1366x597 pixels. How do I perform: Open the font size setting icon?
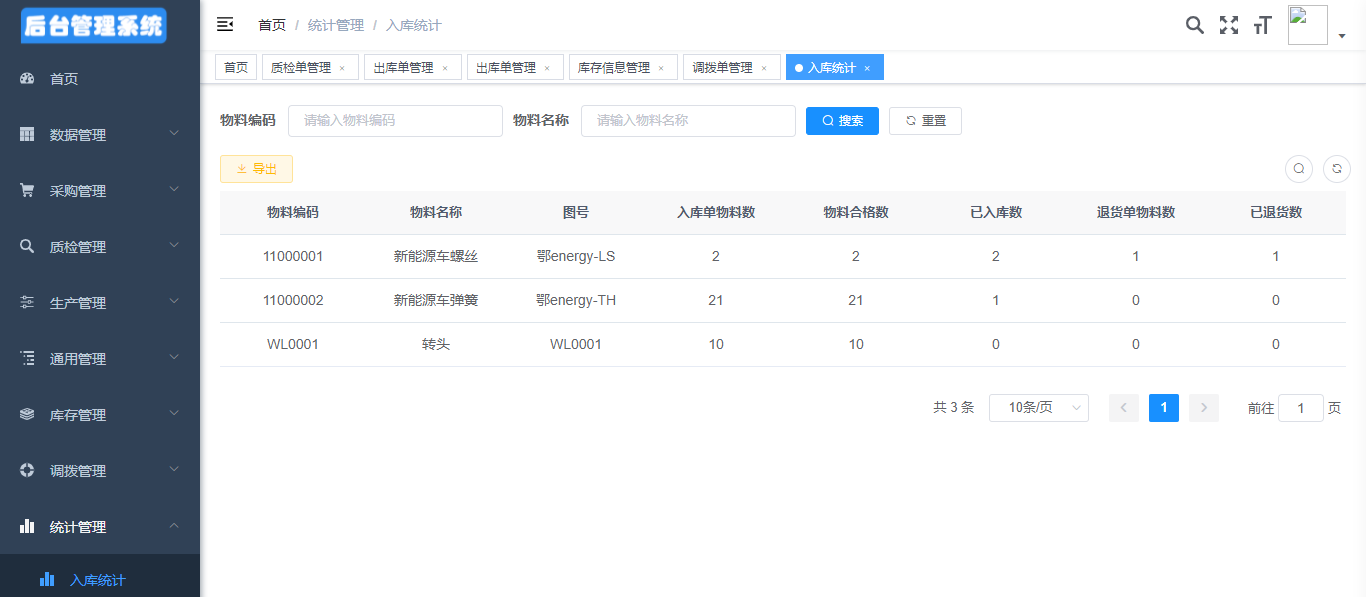click(1262, 25)
